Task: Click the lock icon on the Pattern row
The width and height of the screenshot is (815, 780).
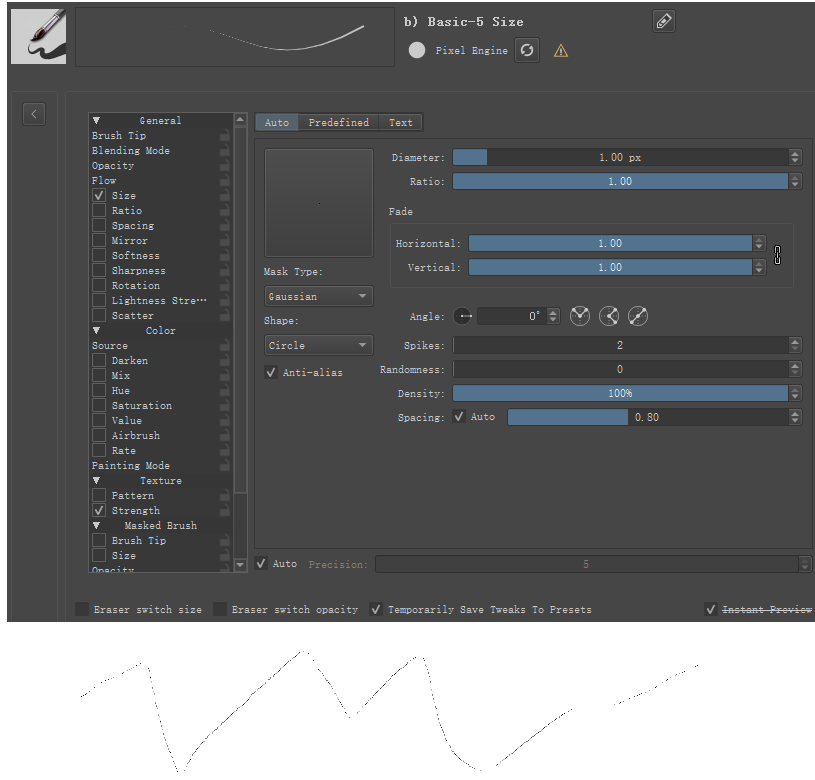Action: (x=225, y=496)
